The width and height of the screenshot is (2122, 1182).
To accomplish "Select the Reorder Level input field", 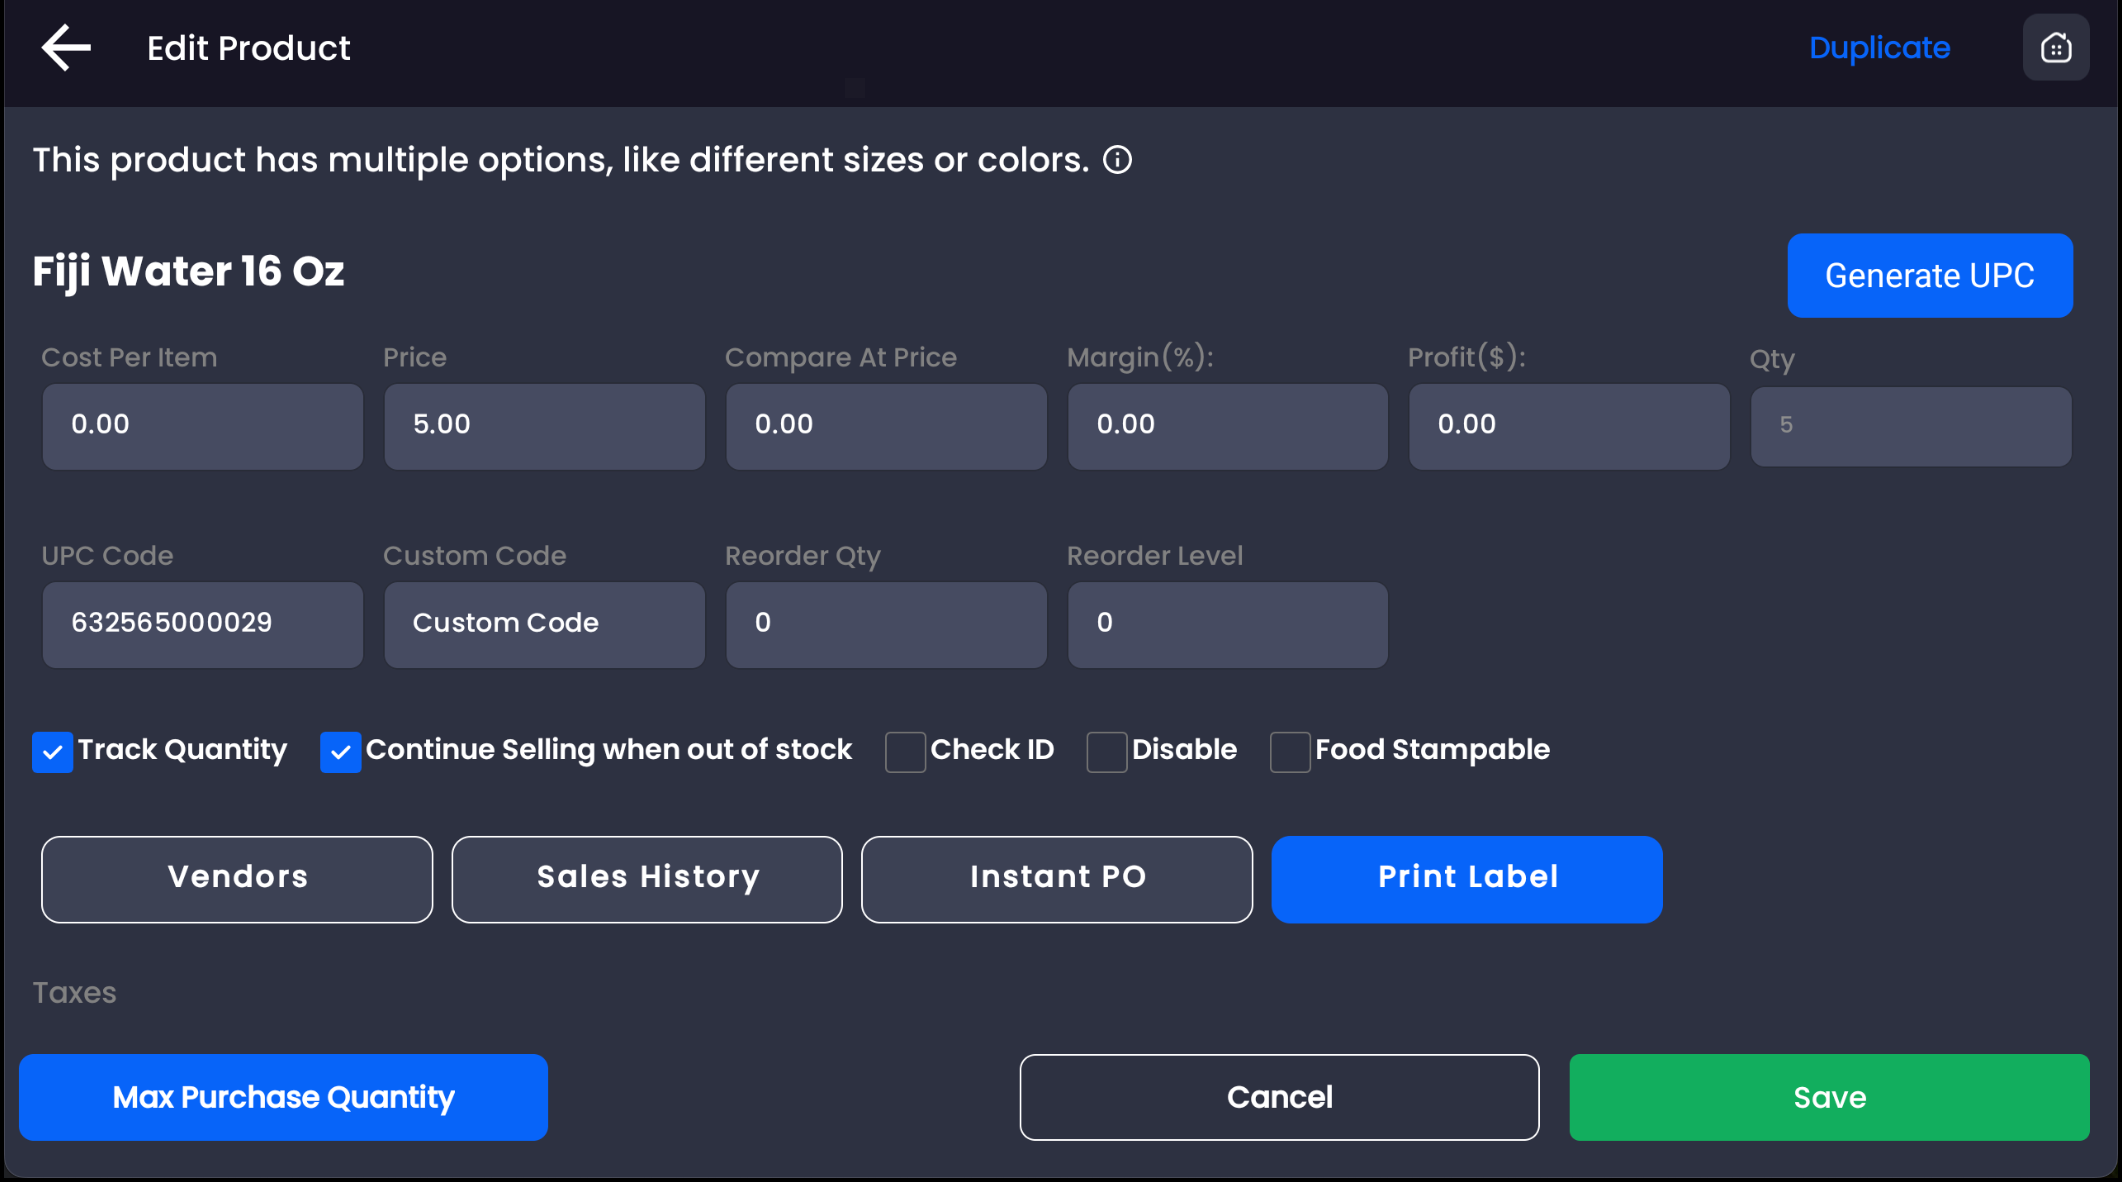I will (x=1228, y=624).
